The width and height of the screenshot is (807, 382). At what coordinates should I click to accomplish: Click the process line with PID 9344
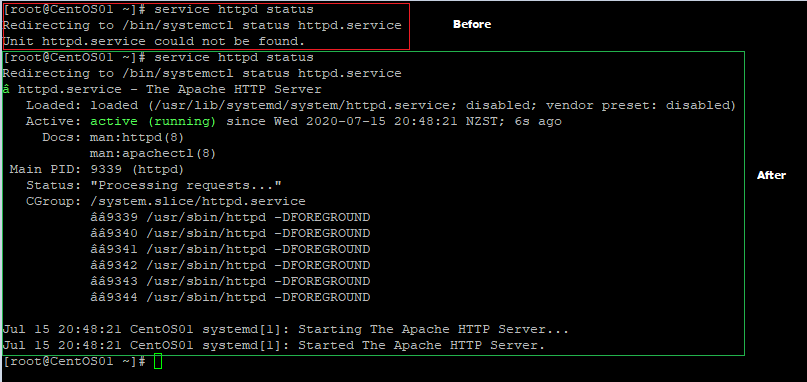230,297
